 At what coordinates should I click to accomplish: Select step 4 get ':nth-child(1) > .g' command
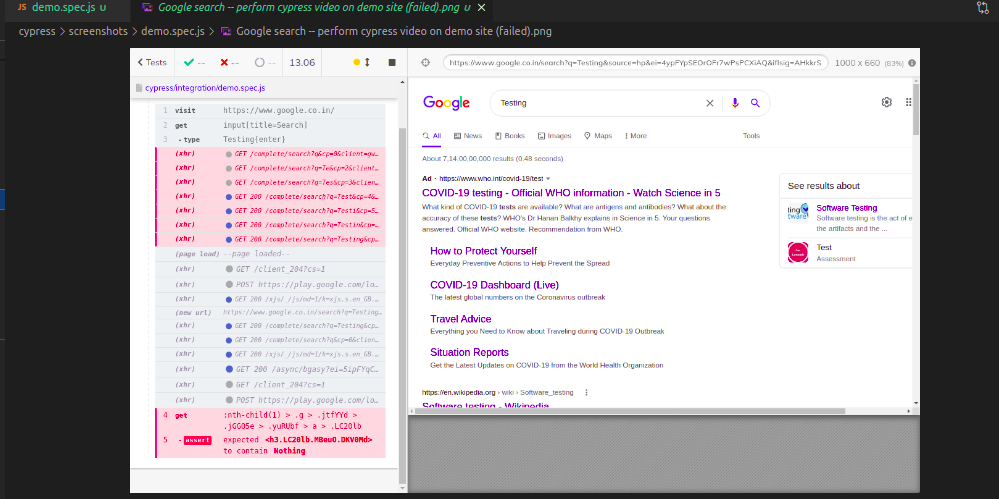click(x=270, y=421)
